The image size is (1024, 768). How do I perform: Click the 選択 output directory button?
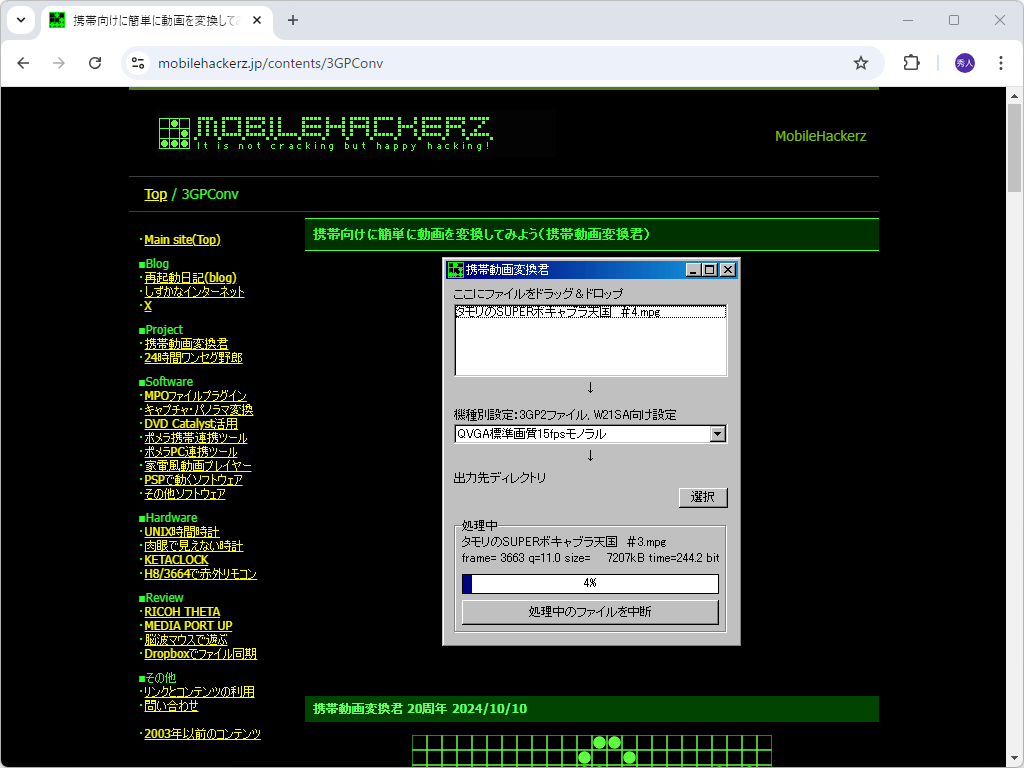point(703,497)
